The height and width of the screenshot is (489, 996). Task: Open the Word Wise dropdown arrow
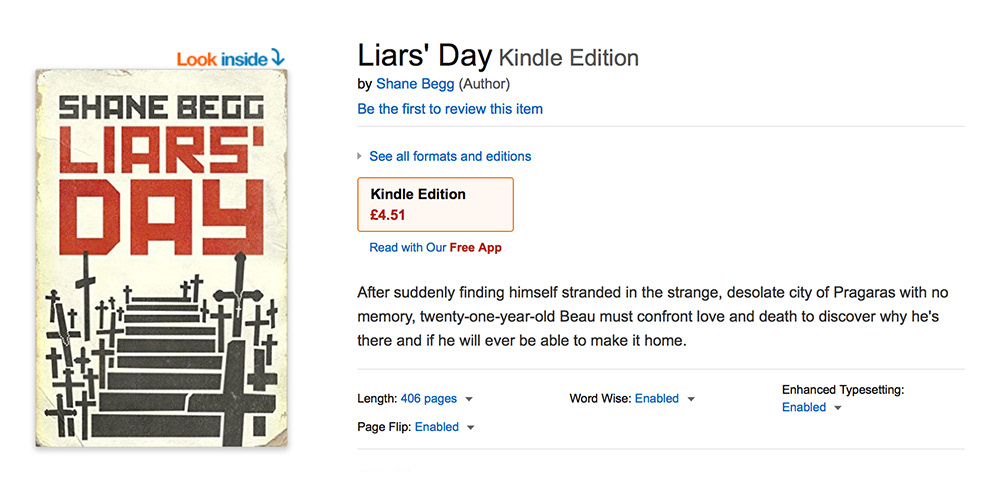click(691, 399)
